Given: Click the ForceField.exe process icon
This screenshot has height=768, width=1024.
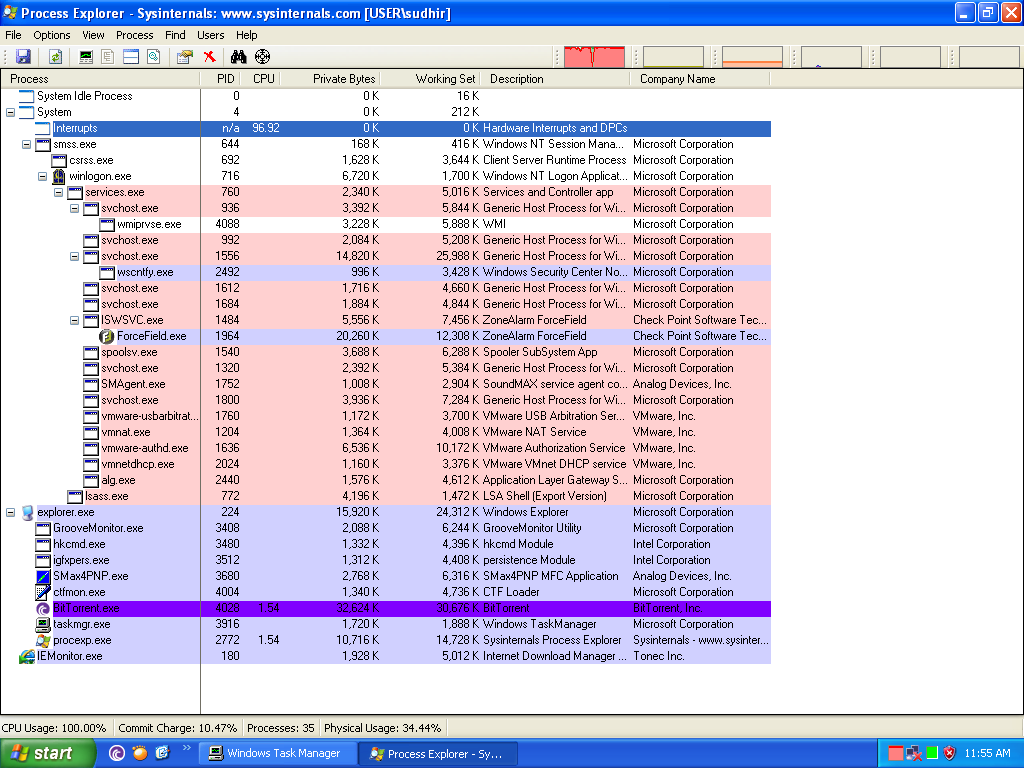Looking at the screenshot, I should (106, 336).
